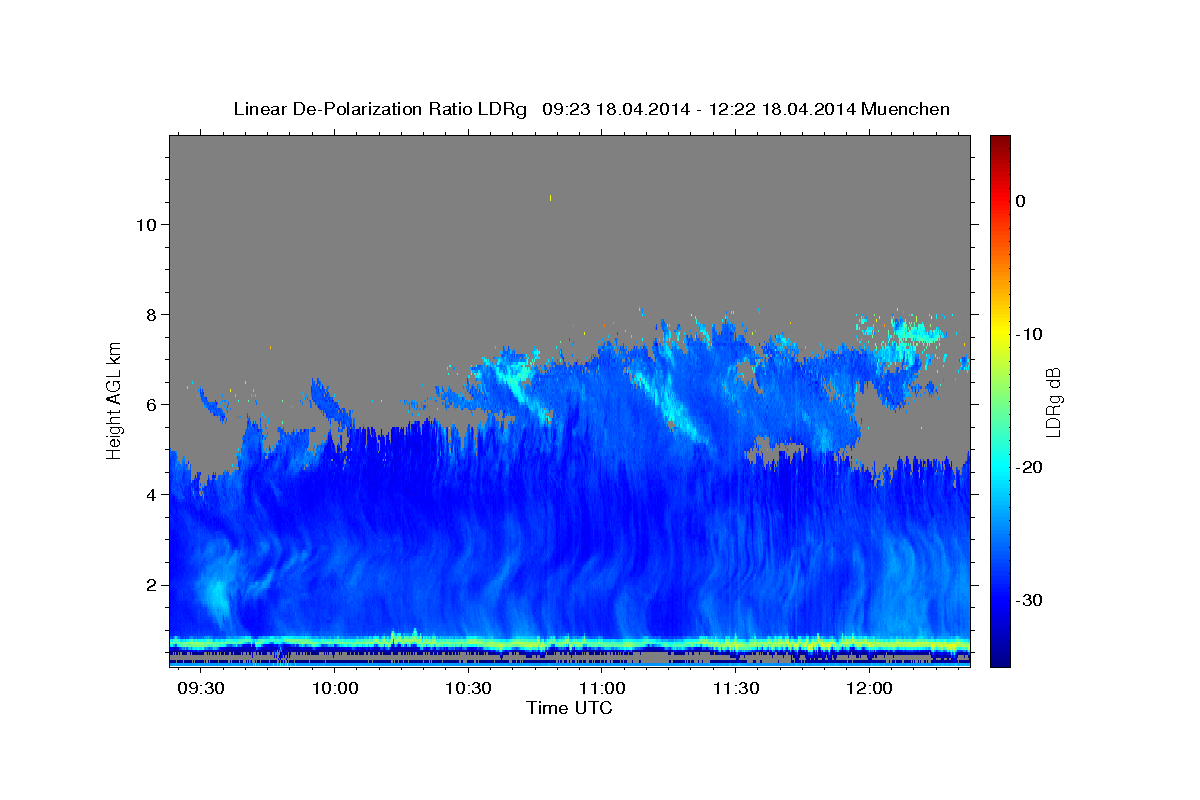Click the '11:30' time tick label
1200x800 pixels.
point(736,690)
